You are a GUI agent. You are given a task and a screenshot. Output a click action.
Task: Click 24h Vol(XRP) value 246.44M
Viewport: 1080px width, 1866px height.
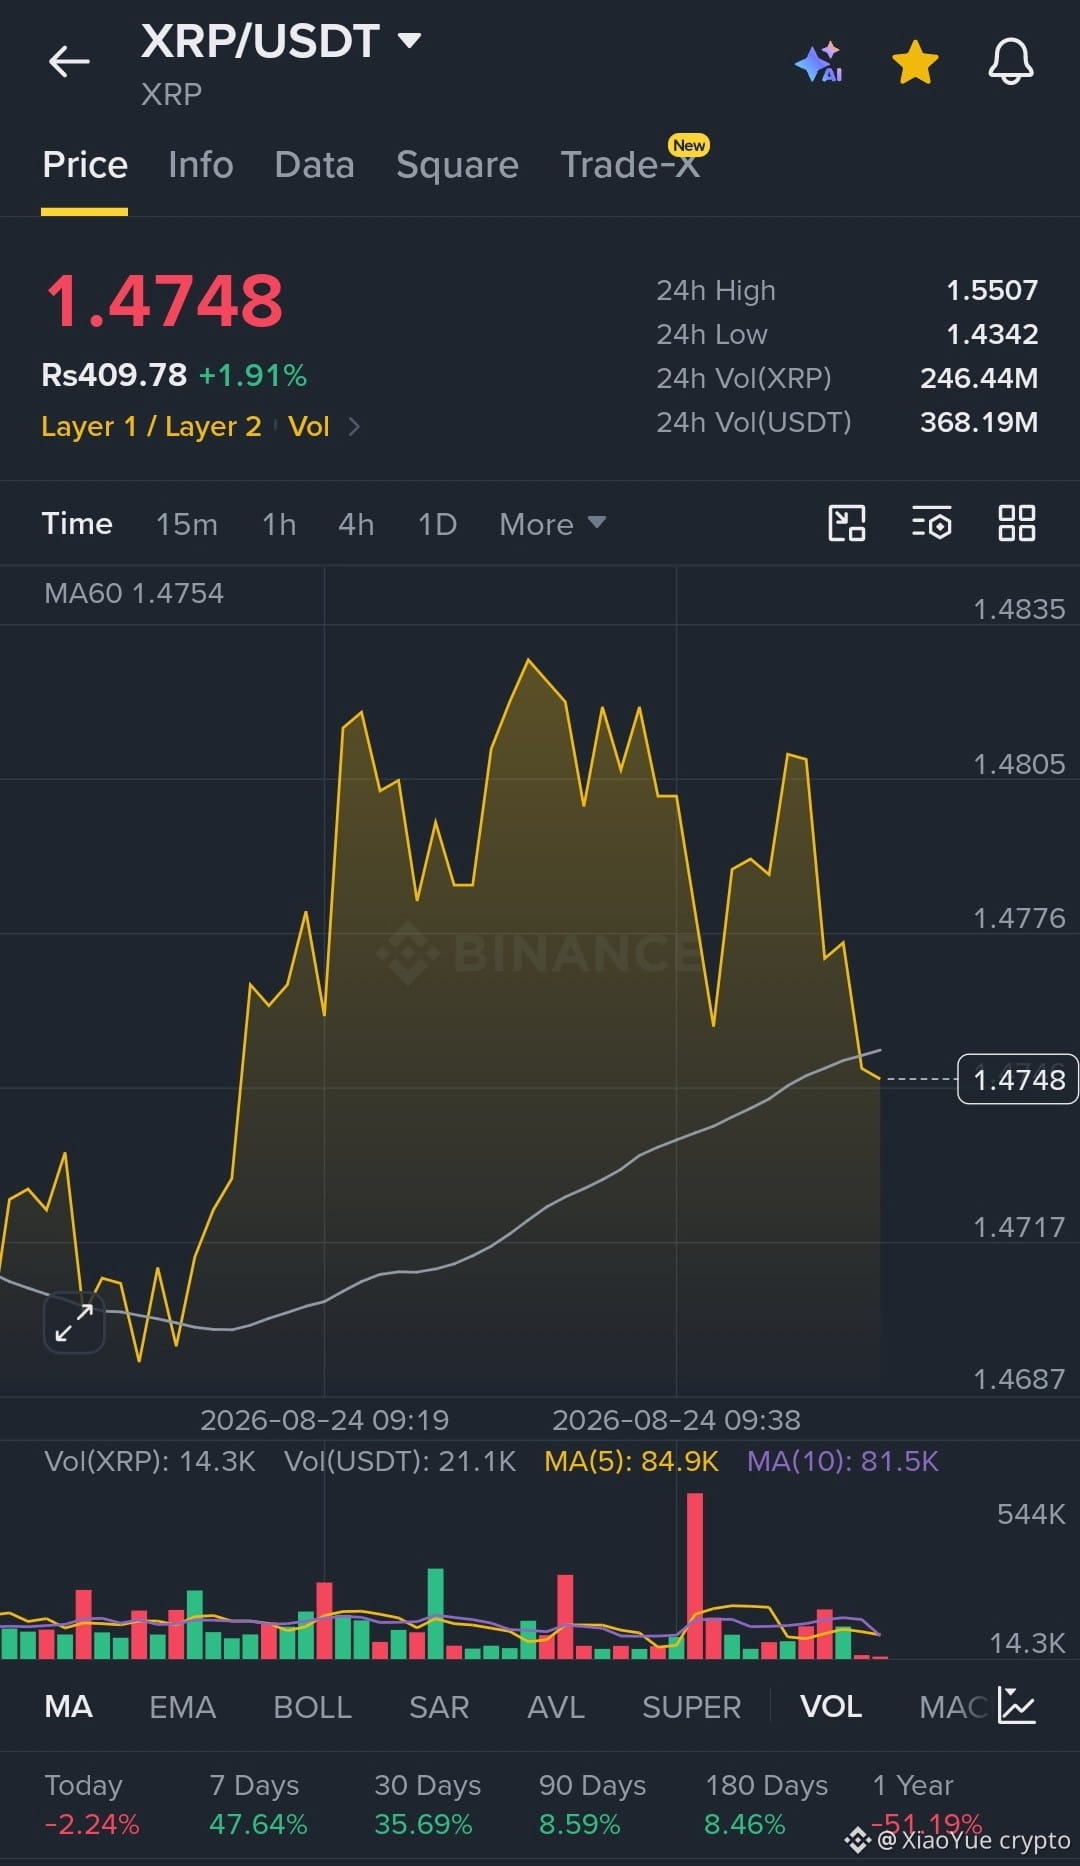[979, 378]
